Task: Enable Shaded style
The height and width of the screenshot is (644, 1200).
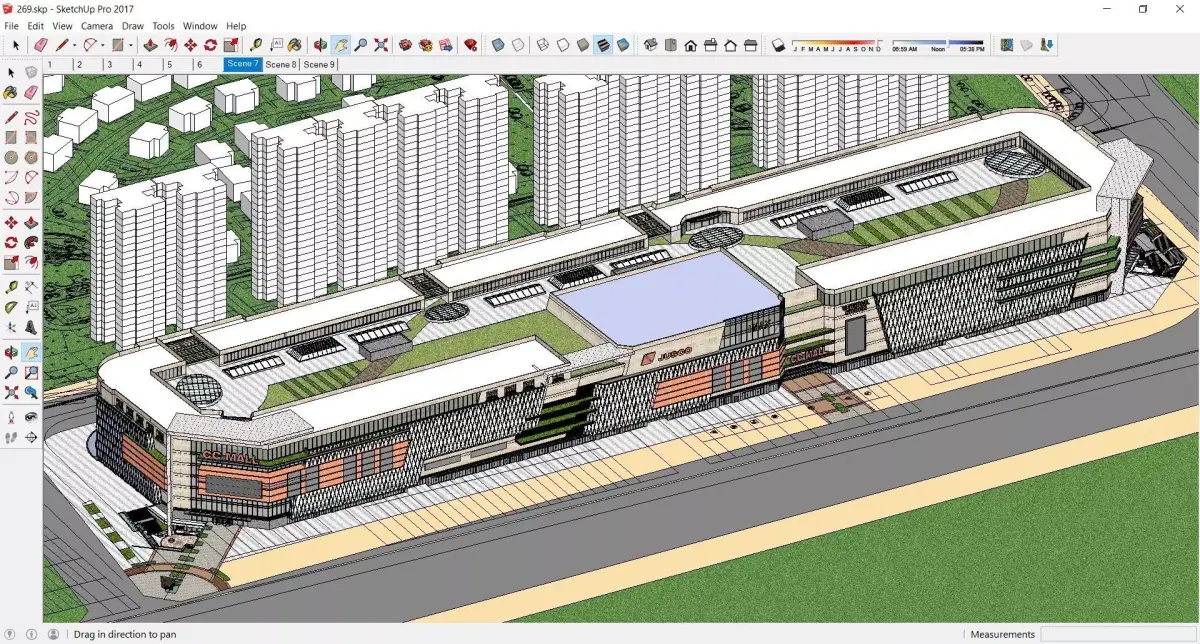Action: 582,45
